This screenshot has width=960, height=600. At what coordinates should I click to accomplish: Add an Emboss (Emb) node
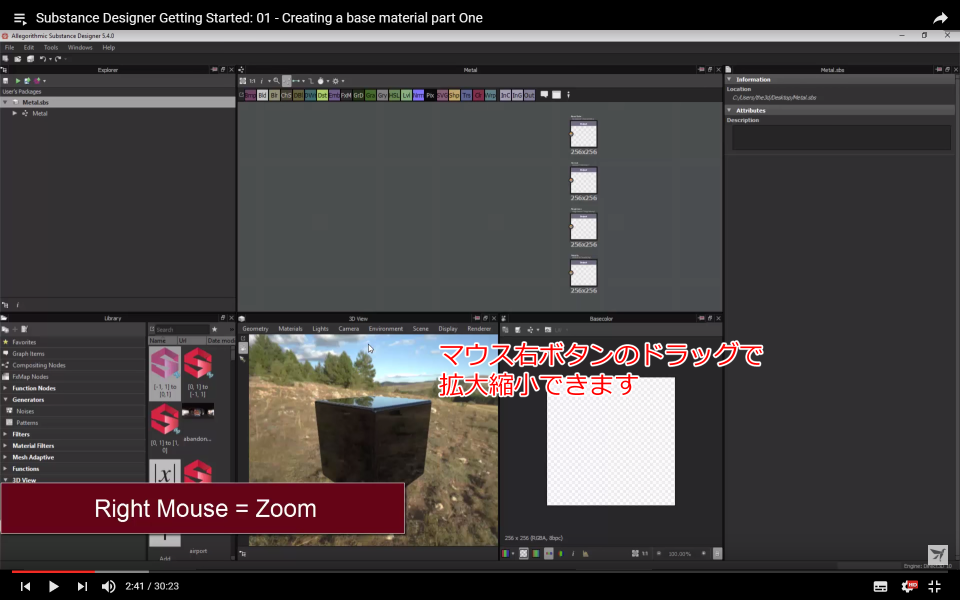pos(334,95)
